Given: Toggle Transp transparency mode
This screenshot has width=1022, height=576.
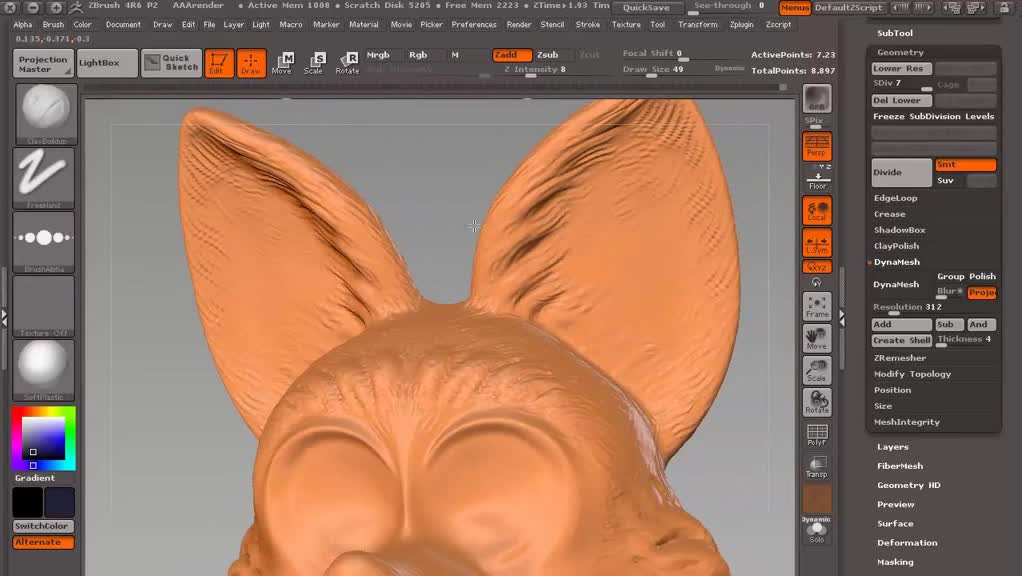Looking at the screenshot, I should pyautogui.click(x=817, y=467).
